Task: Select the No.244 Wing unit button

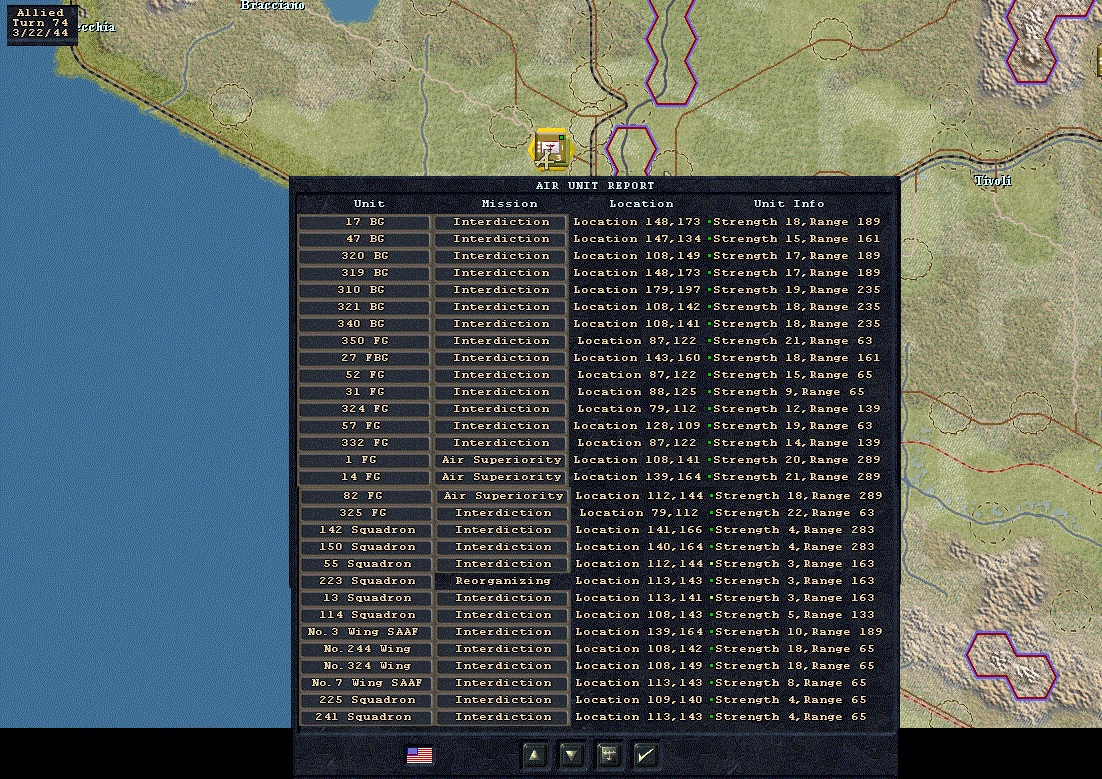Action: 366,649
